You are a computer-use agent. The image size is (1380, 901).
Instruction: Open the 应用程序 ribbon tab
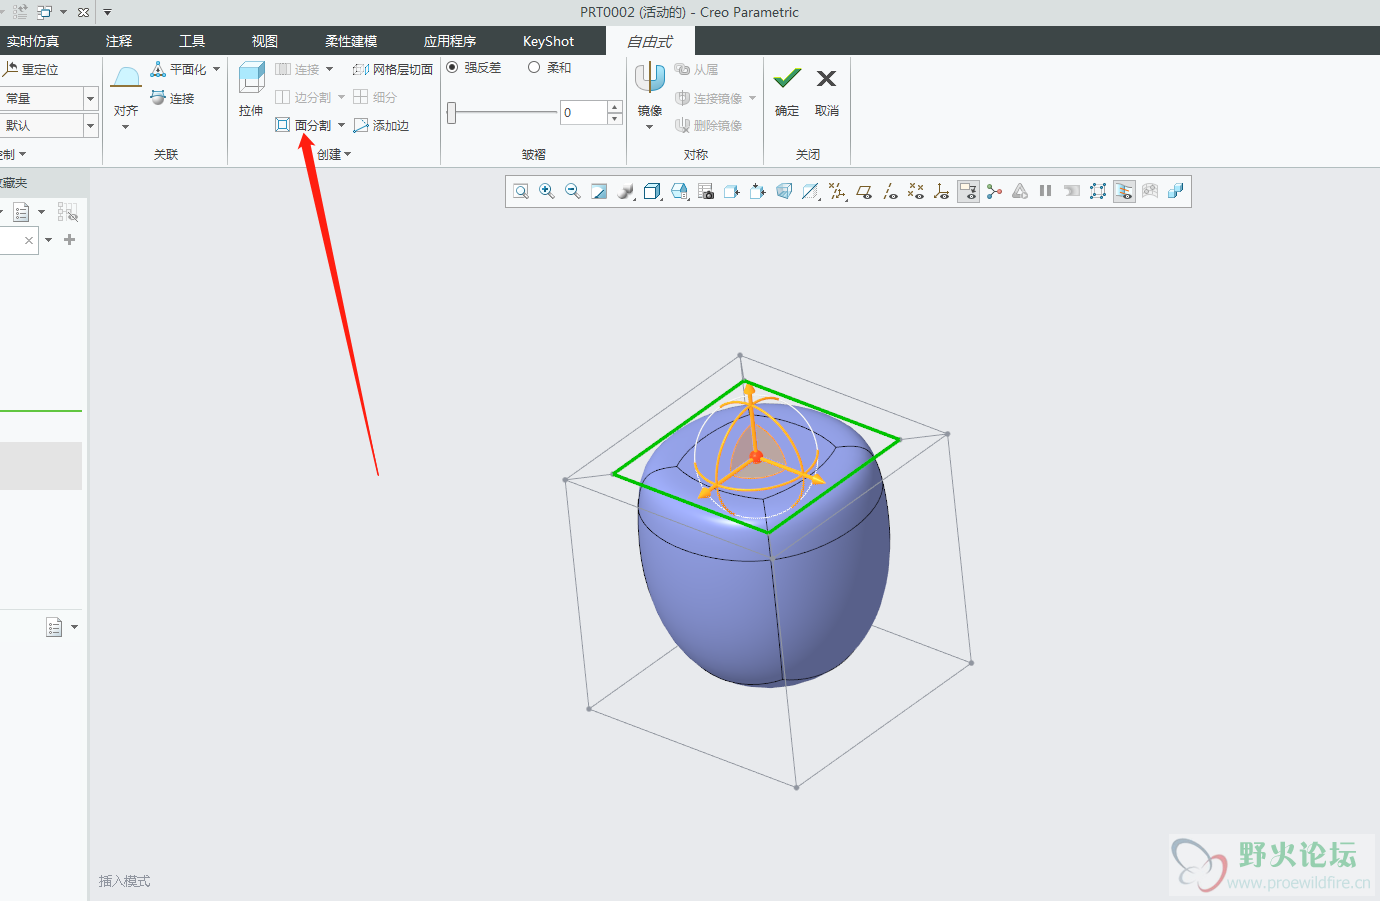(450, 41)
